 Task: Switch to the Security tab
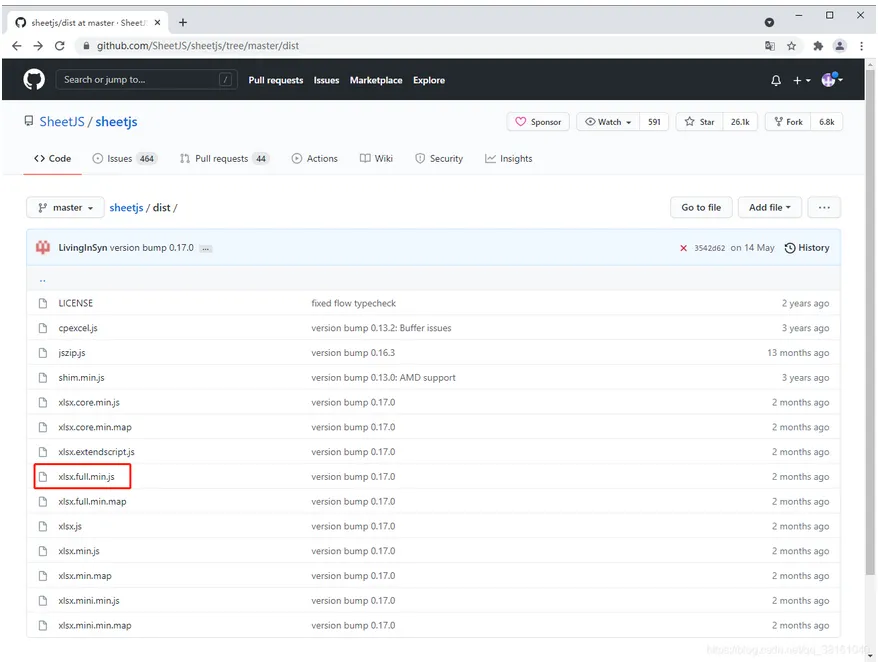(439, 158)
